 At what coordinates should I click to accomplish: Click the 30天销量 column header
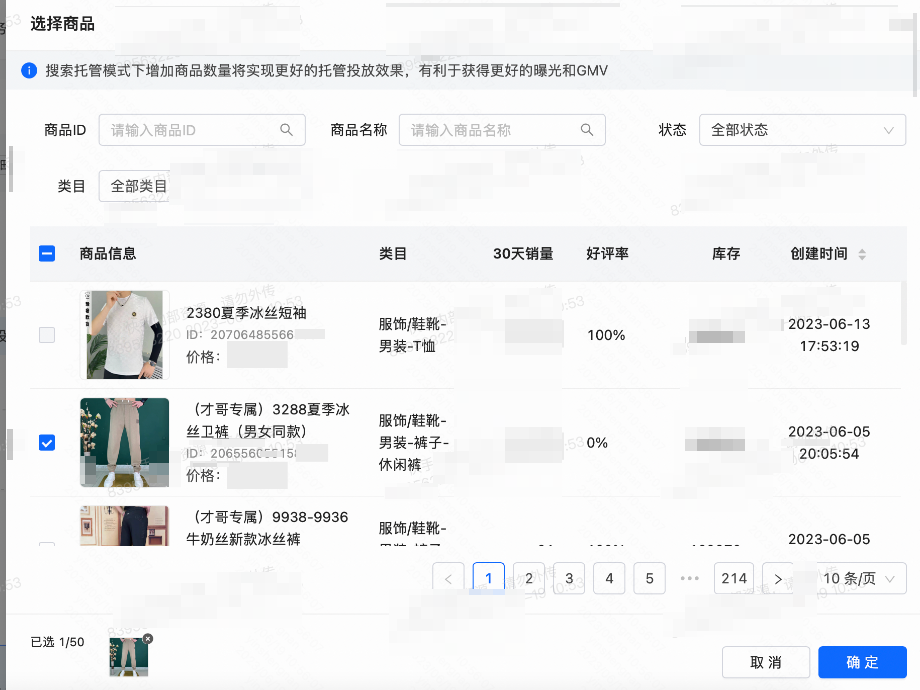523,253
